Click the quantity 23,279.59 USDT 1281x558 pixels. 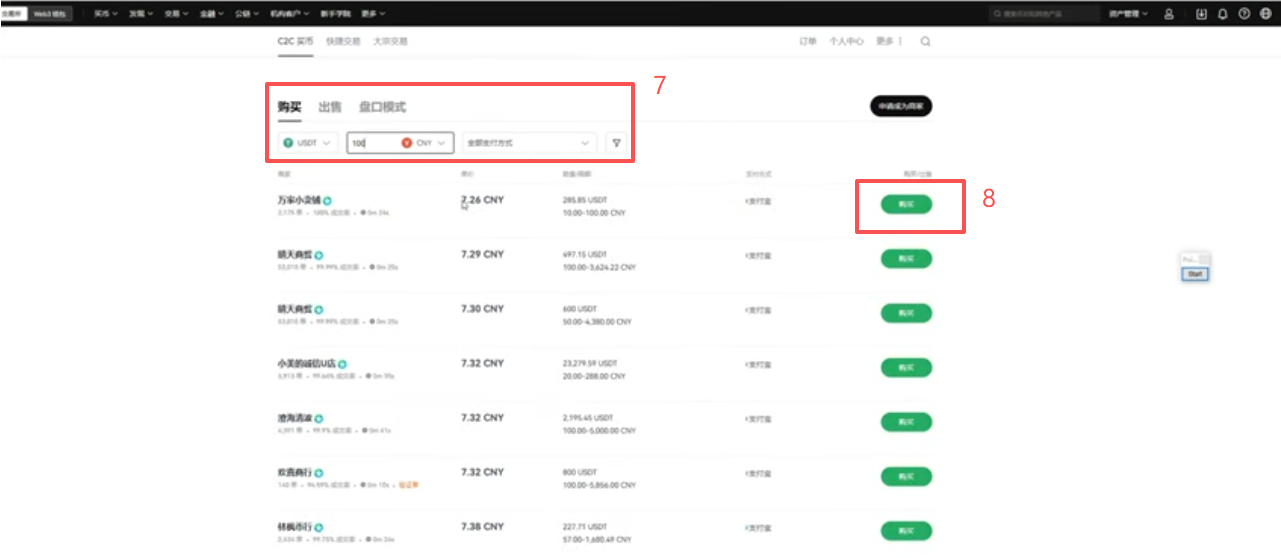[x=590, y=364]
